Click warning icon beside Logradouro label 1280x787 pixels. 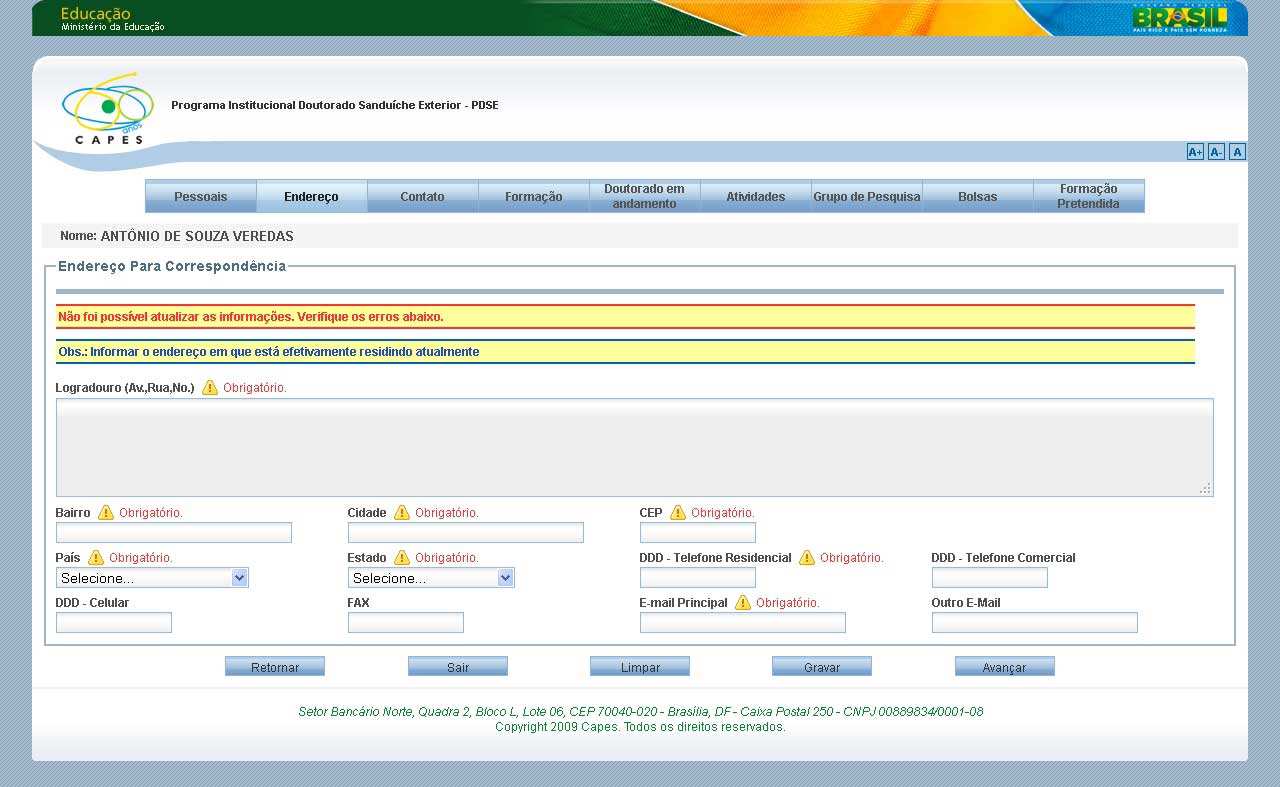[x=210, y=387]
